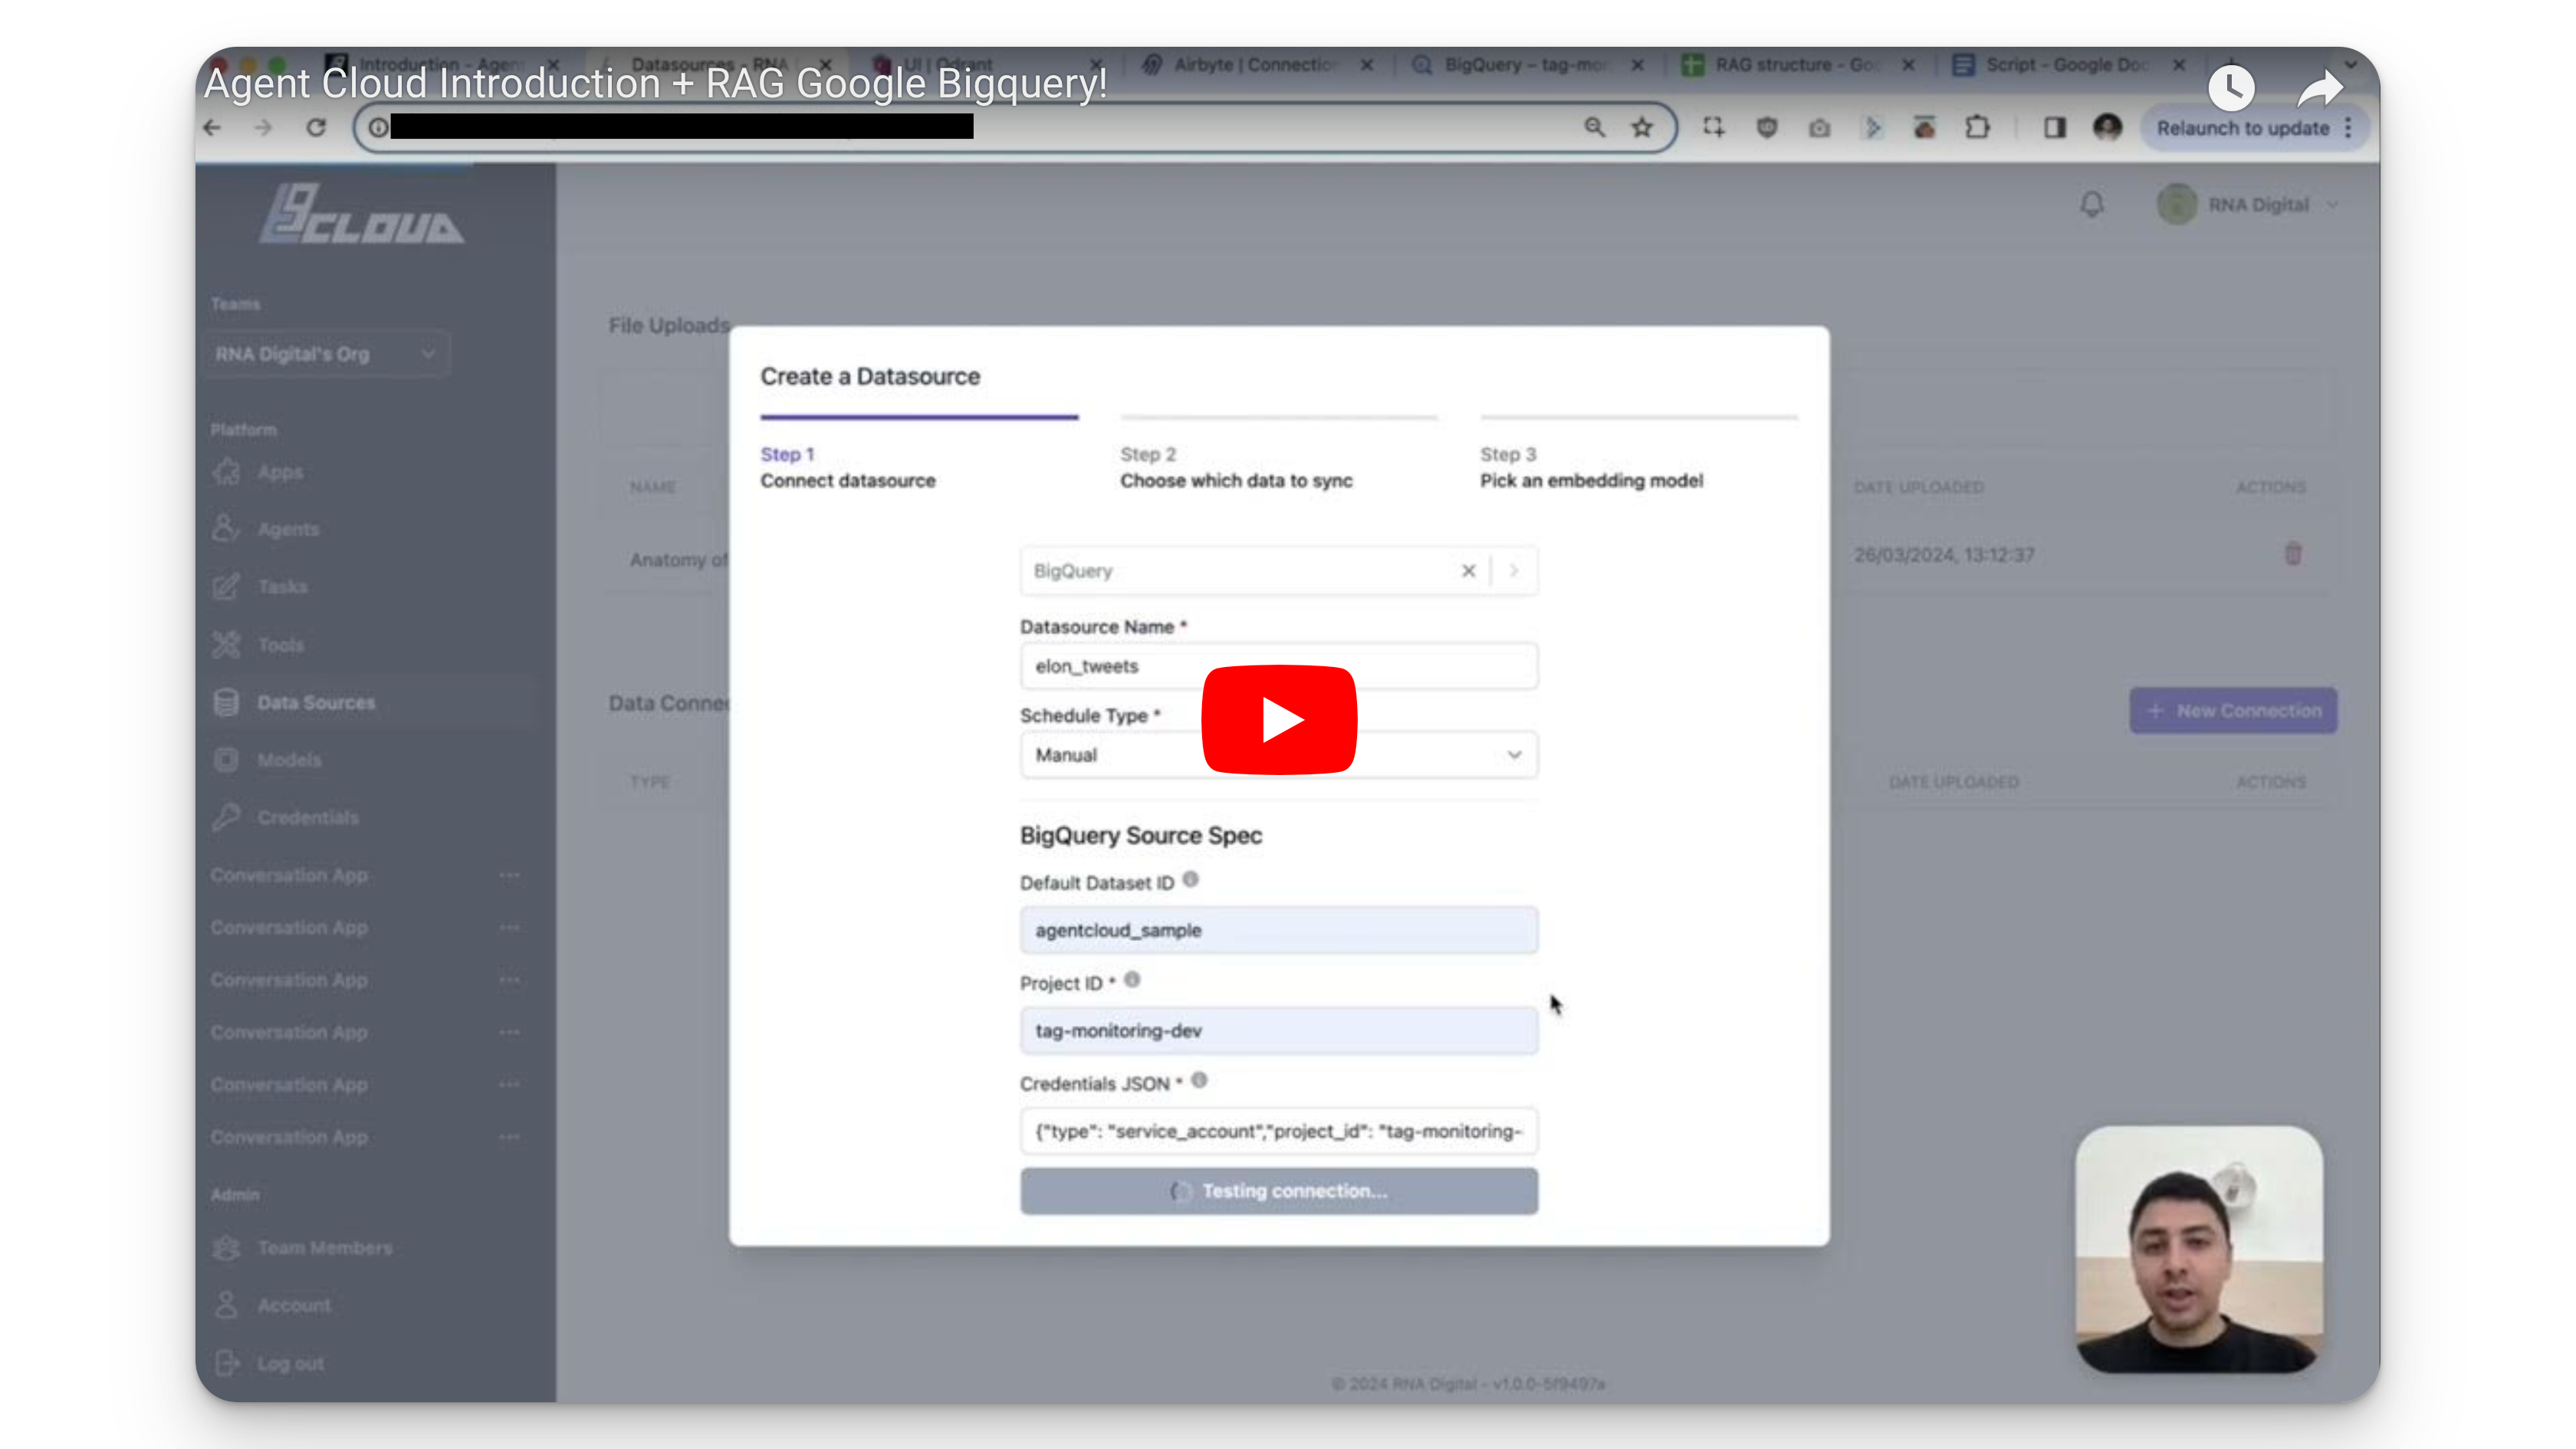Viewport: 2576px width, 1449px height.
Task: Click the Credentials JSON field
Action: 1279,1131
